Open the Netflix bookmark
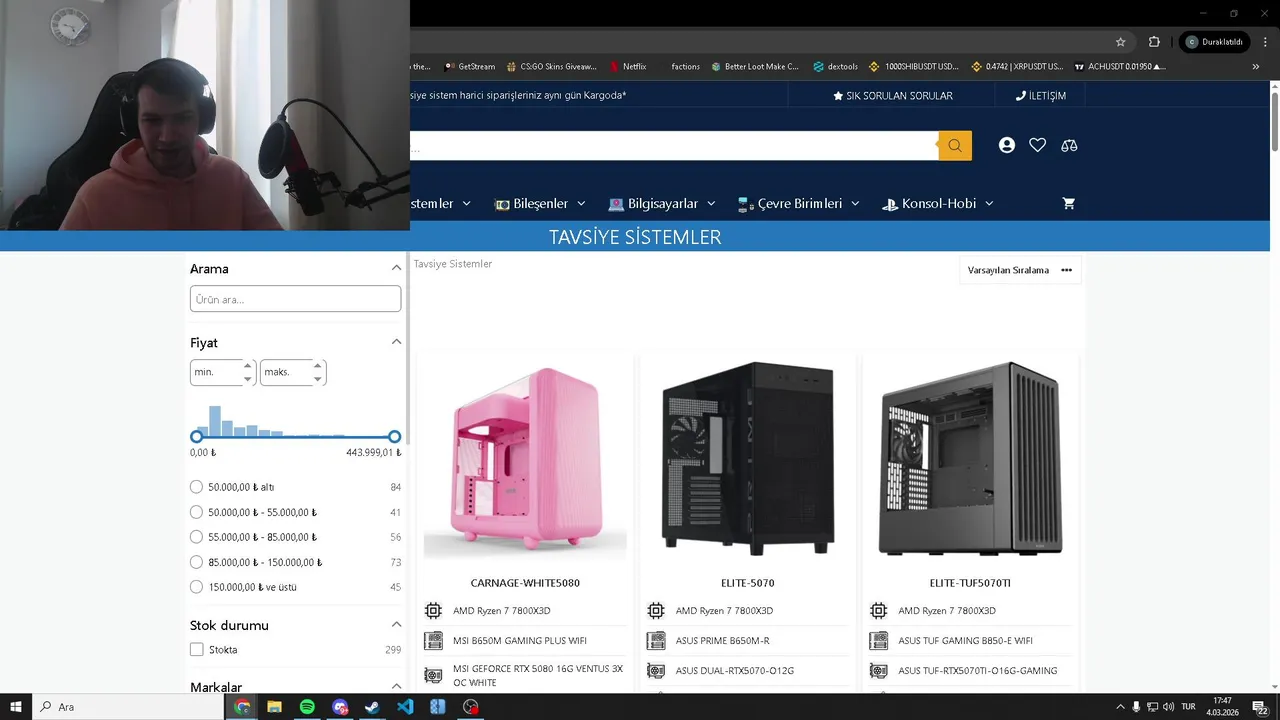The width and height of the screenshot is (1280, 720). tap(628, 67)
